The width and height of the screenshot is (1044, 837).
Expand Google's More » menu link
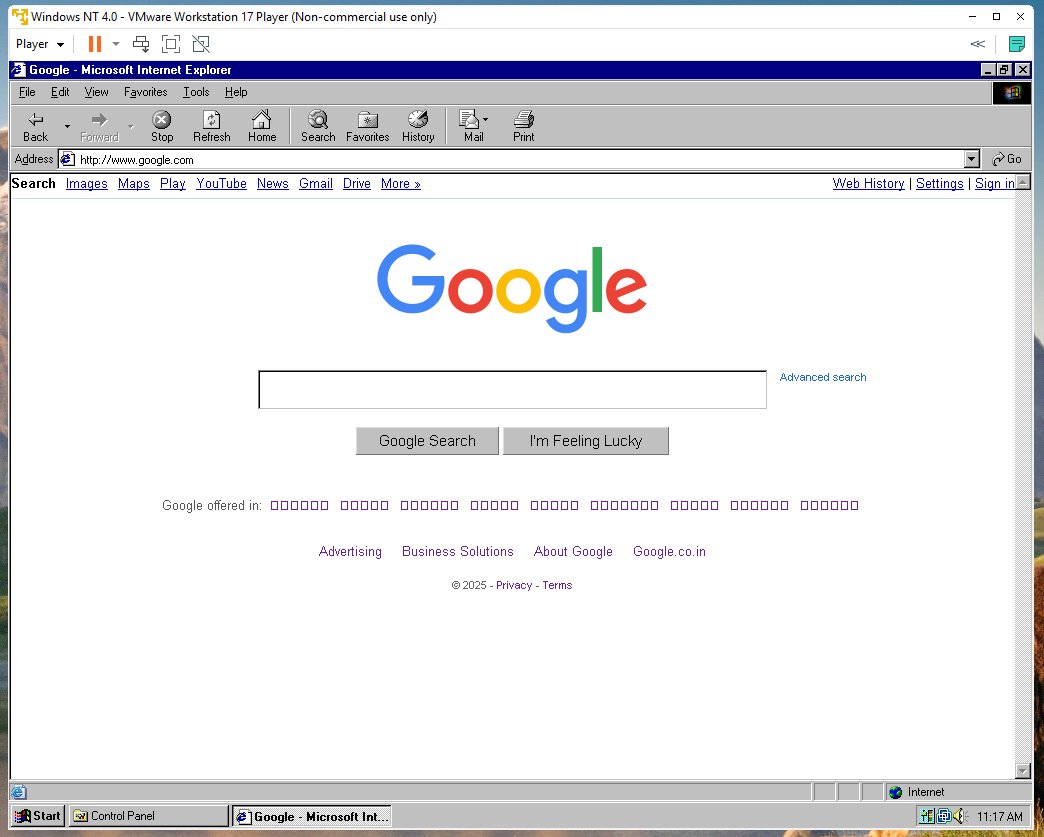tap(400, 184)
